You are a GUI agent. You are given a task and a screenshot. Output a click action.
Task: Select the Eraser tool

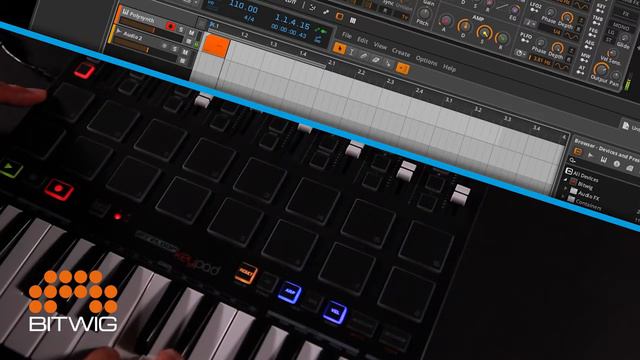(x=376, y=60)
